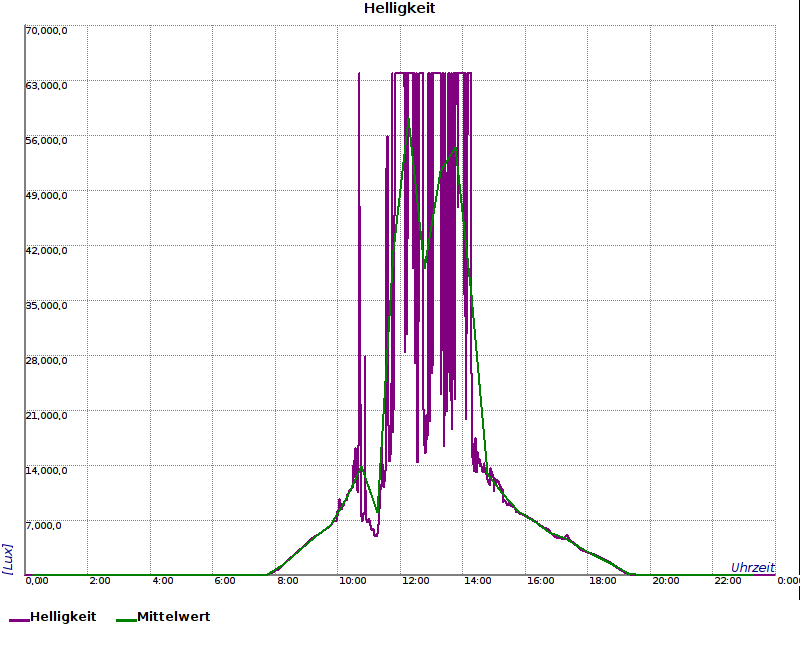The image size is (800, 650).
Task: Click the 63,000,0 y-axis value
Action: tap(46, 86)
